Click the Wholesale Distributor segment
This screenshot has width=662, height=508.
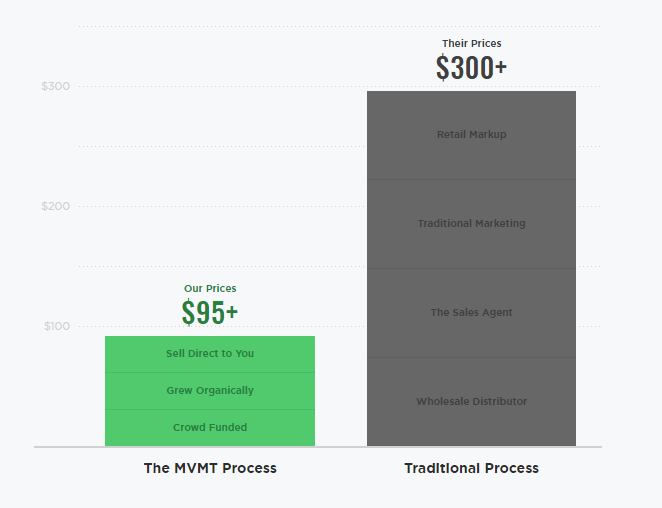471,402
